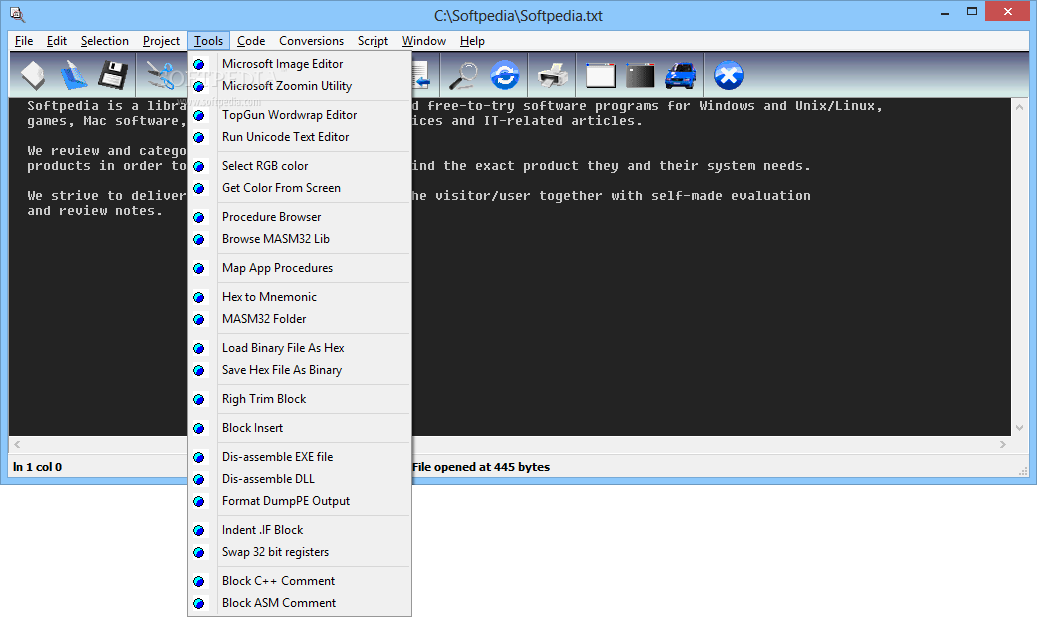
Task: Choose Microsoft Zoomin Utility
Action: tap(299, 86)
